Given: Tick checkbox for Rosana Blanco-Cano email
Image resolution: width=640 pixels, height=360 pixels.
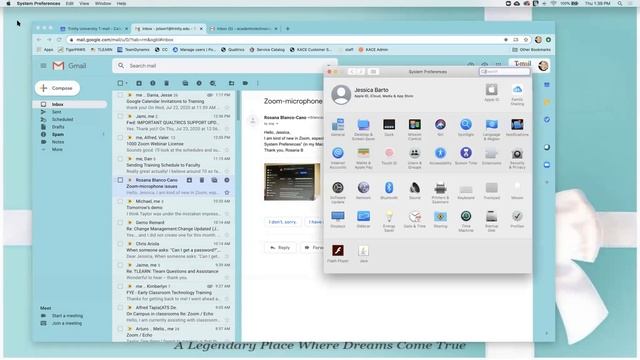Looking at the screenshot, I should point(120,180).
